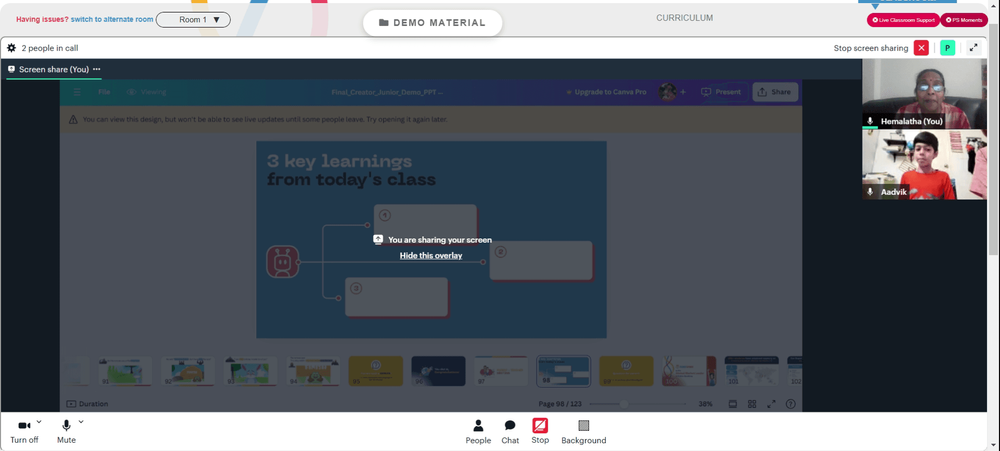Click the 38% zoom value
1000x451 pixels.
705,404
